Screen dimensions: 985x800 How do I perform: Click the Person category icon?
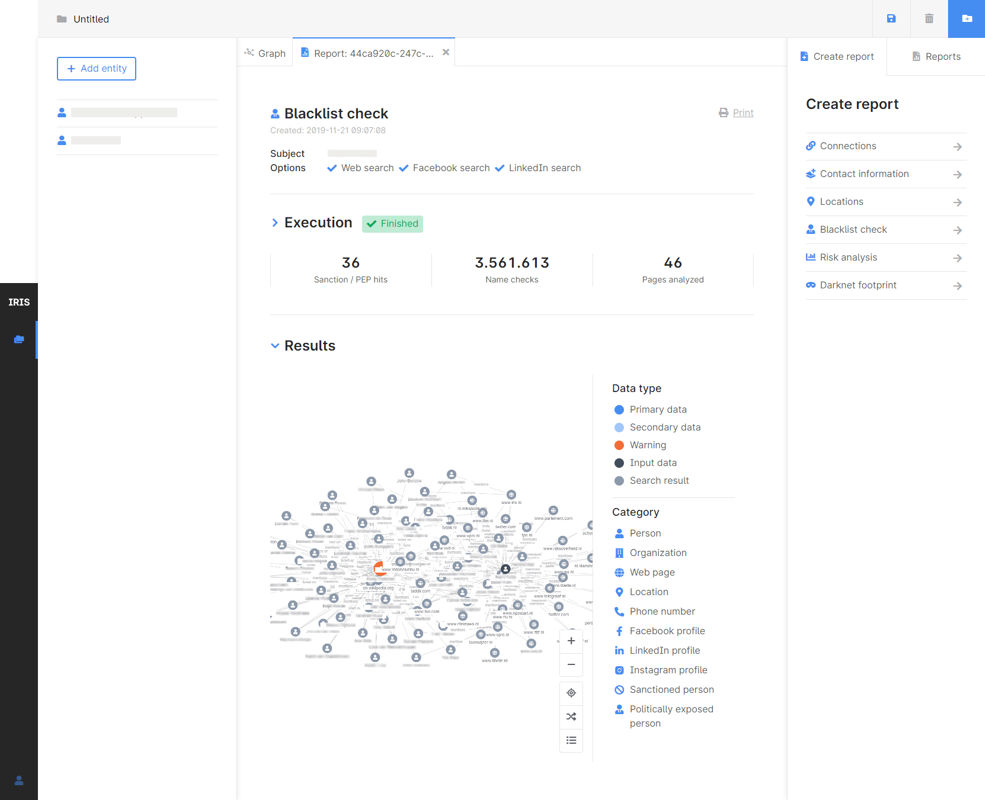pyautogui.click(x=619, y=533)
